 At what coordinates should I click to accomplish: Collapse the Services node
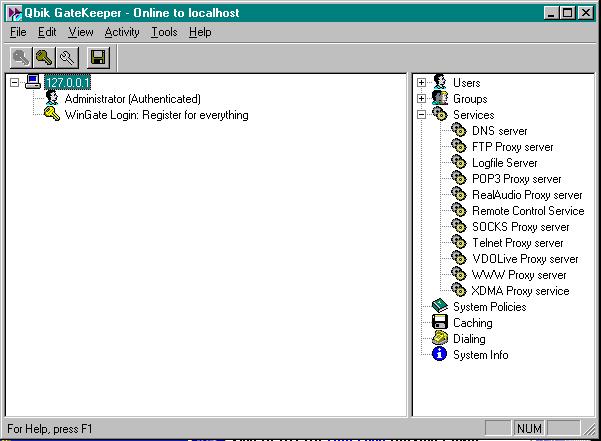click(421, 115)
